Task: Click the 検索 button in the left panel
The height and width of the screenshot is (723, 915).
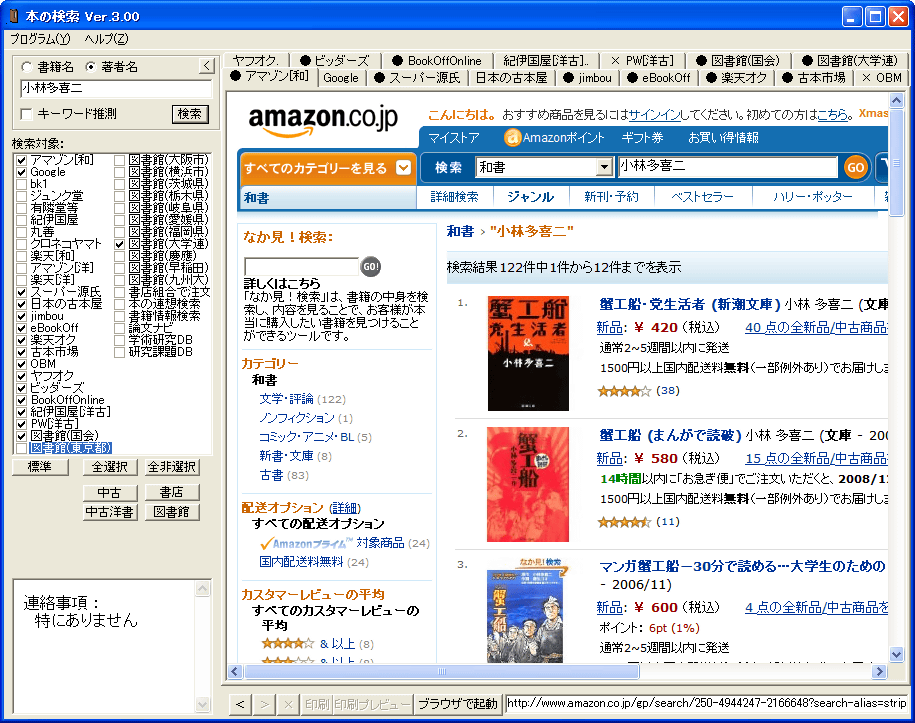Action: [190, 114]
